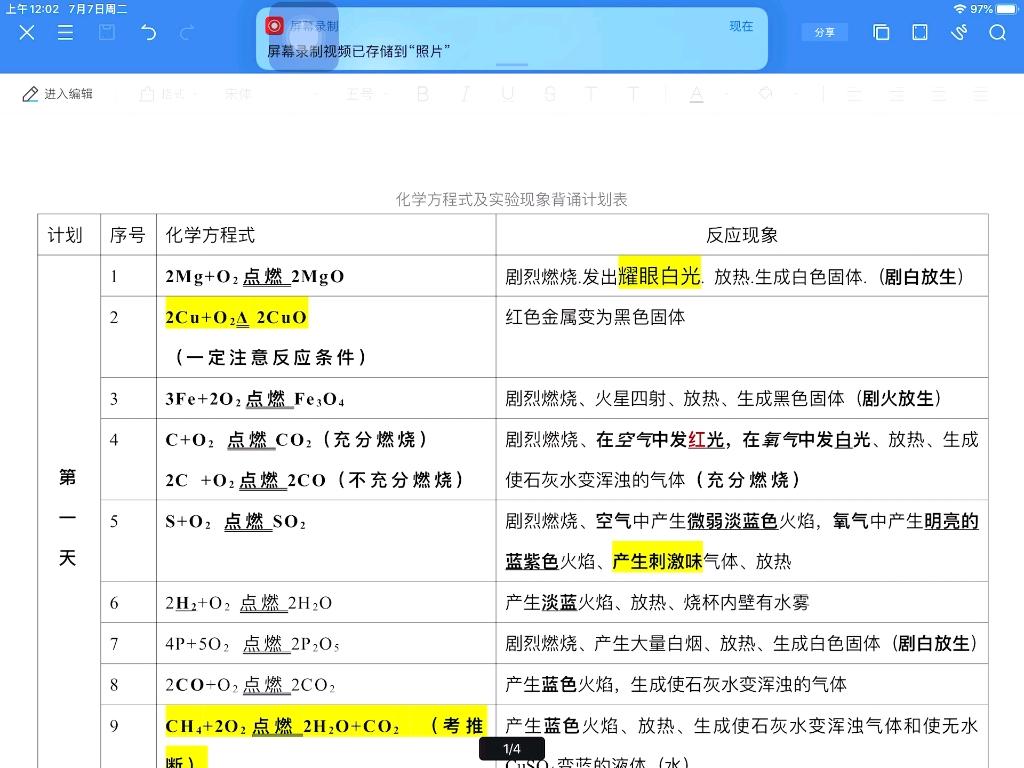Redo the last change
The height and width of the screenshot is (768, 1024).
pos(186,33)
